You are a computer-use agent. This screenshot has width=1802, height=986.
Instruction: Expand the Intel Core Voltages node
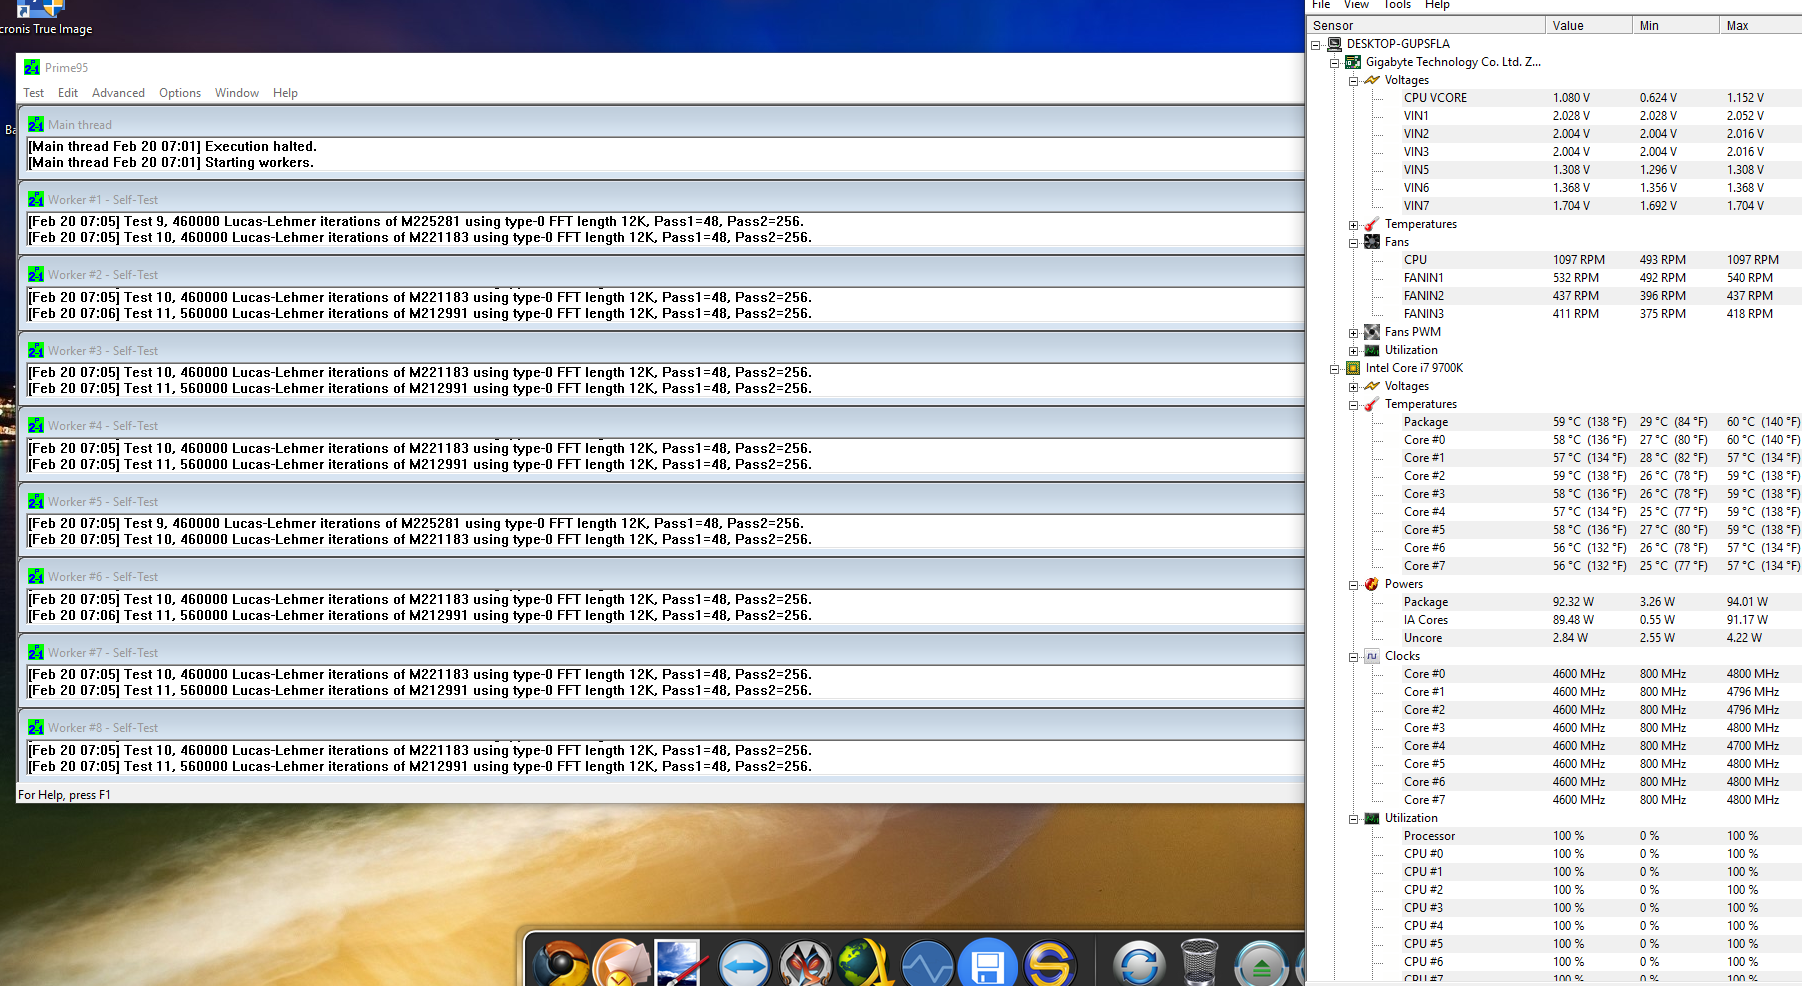tap(1354, 387)
